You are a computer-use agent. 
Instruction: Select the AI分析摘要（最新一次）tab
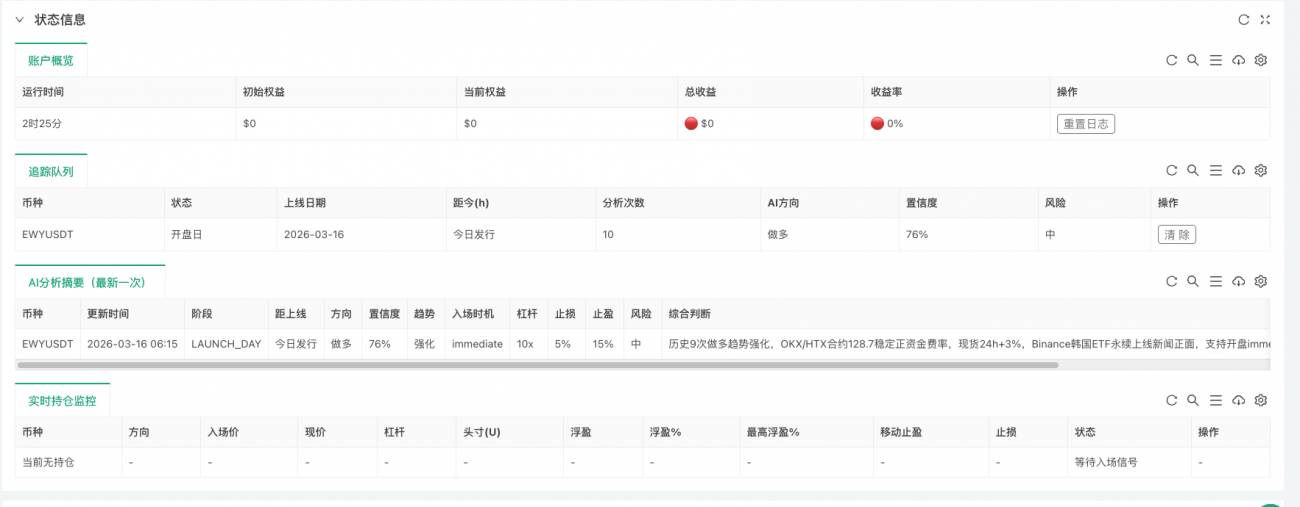coord(90,282)
